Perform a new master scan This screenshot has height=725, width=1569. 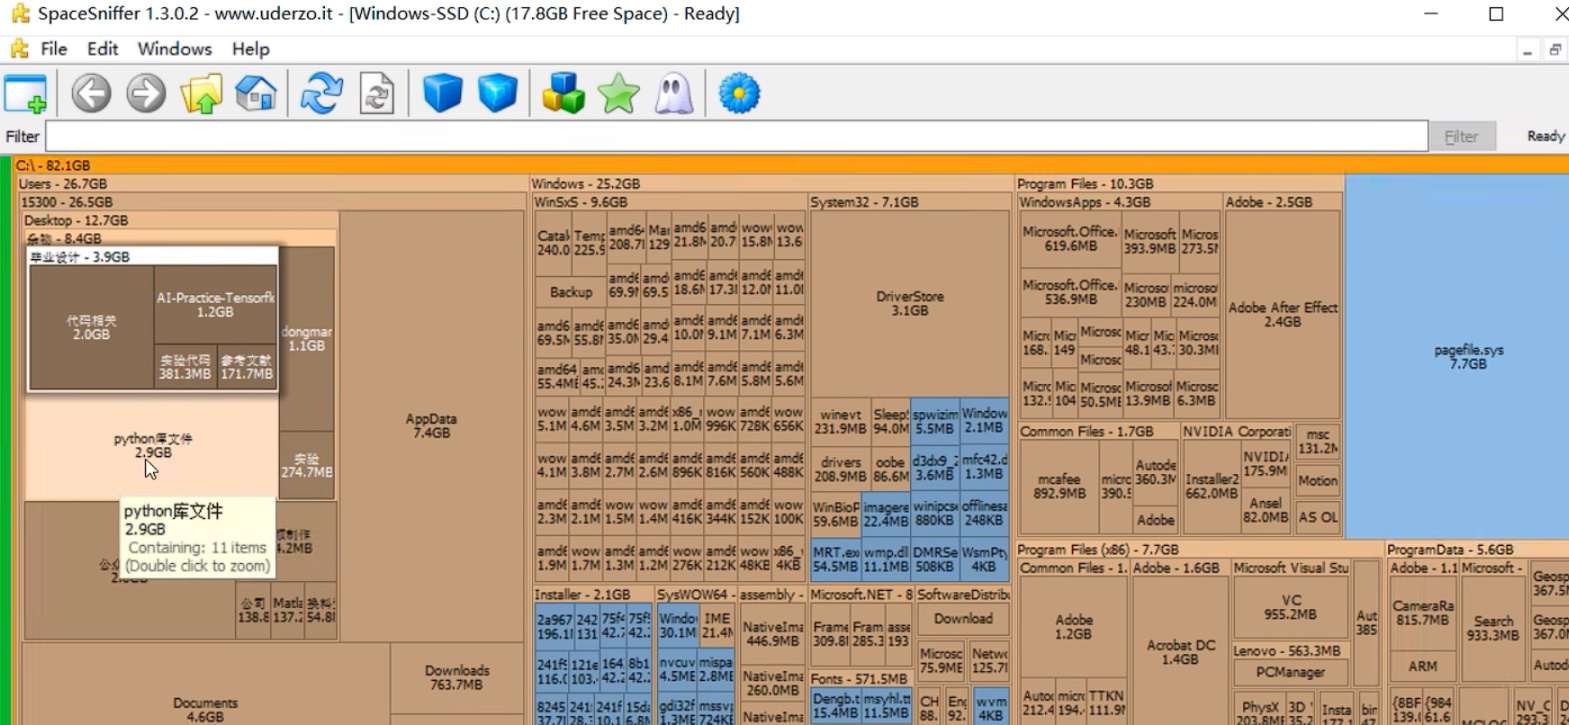pos(322,94)
